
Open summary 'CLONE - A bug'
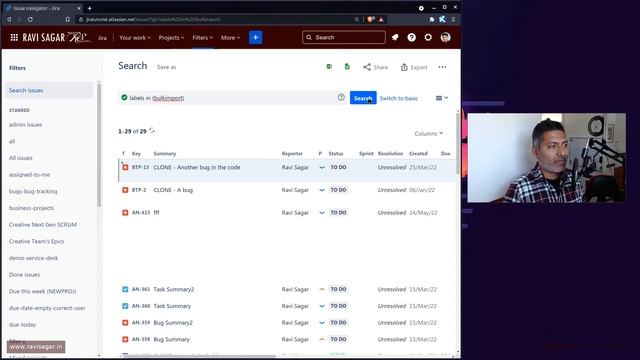[x=173, y=190]
